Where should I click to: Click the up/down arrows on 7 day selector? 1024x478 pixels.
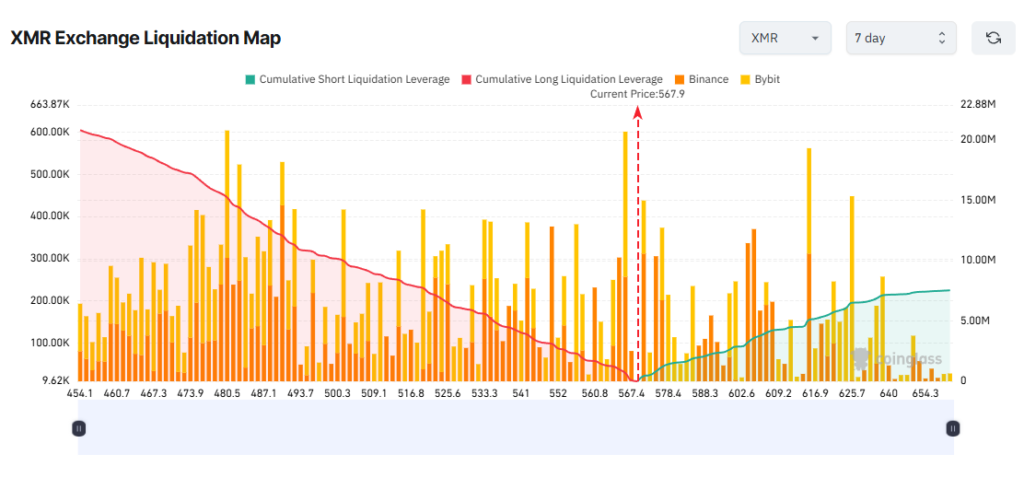point(942,38)
